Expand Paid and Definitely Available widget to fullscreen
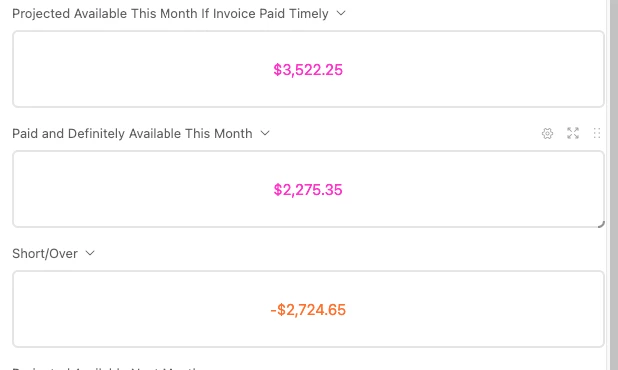The image size is (618, 370). pos(573,134)
